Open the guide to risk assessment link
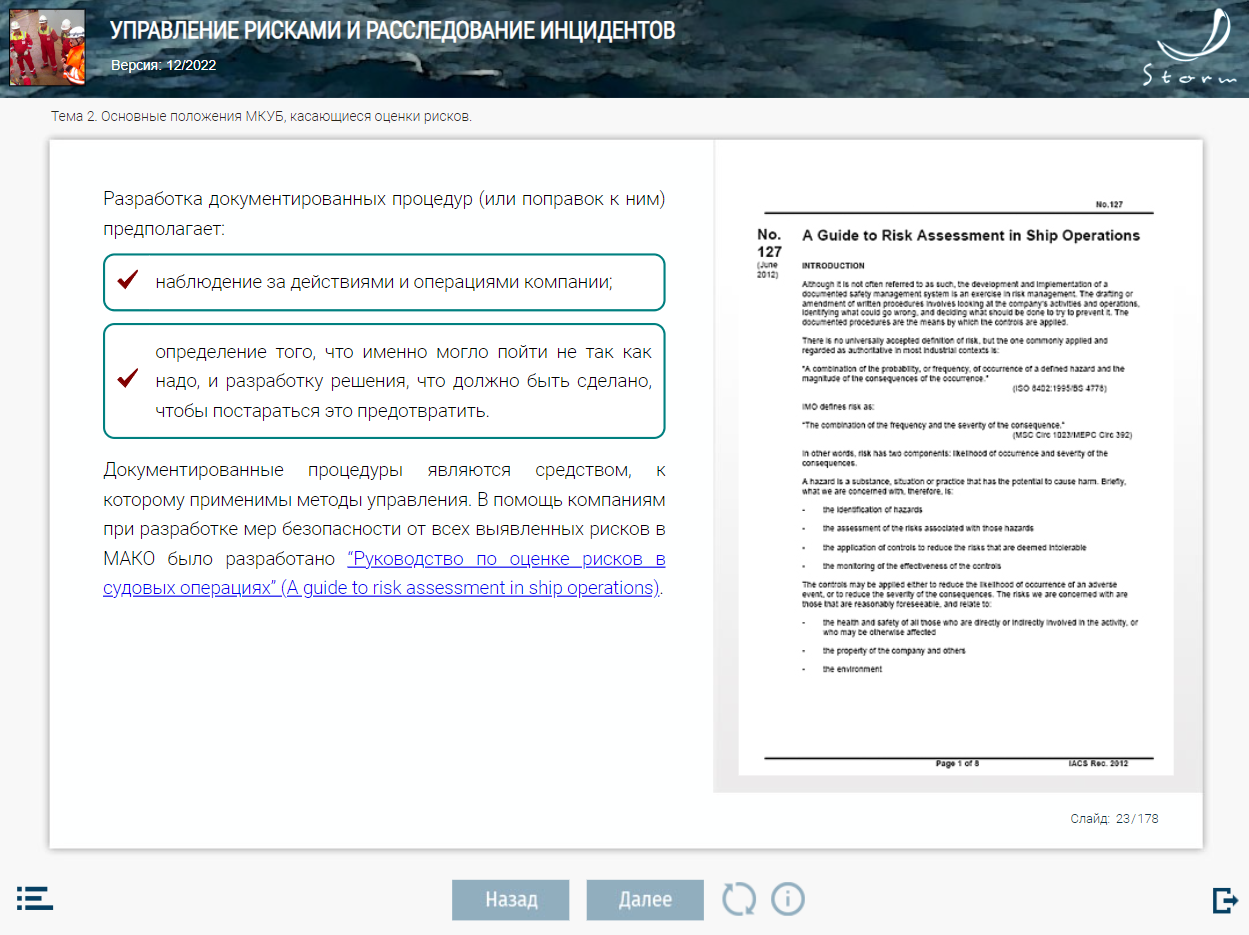 pyautogui.click(x=384, y=573)
